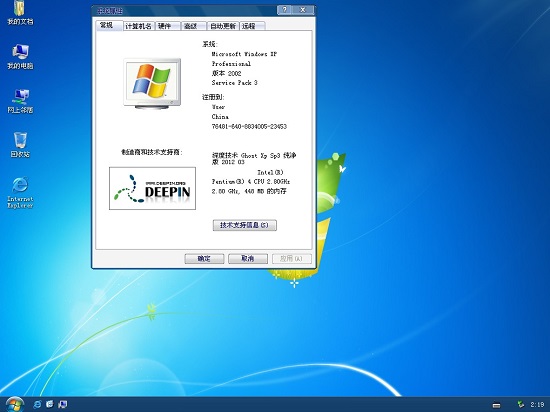Screen dimensions: 550x412
Task: Select the 网上邻居 desktop icon
Action: (x=20, y=101)
